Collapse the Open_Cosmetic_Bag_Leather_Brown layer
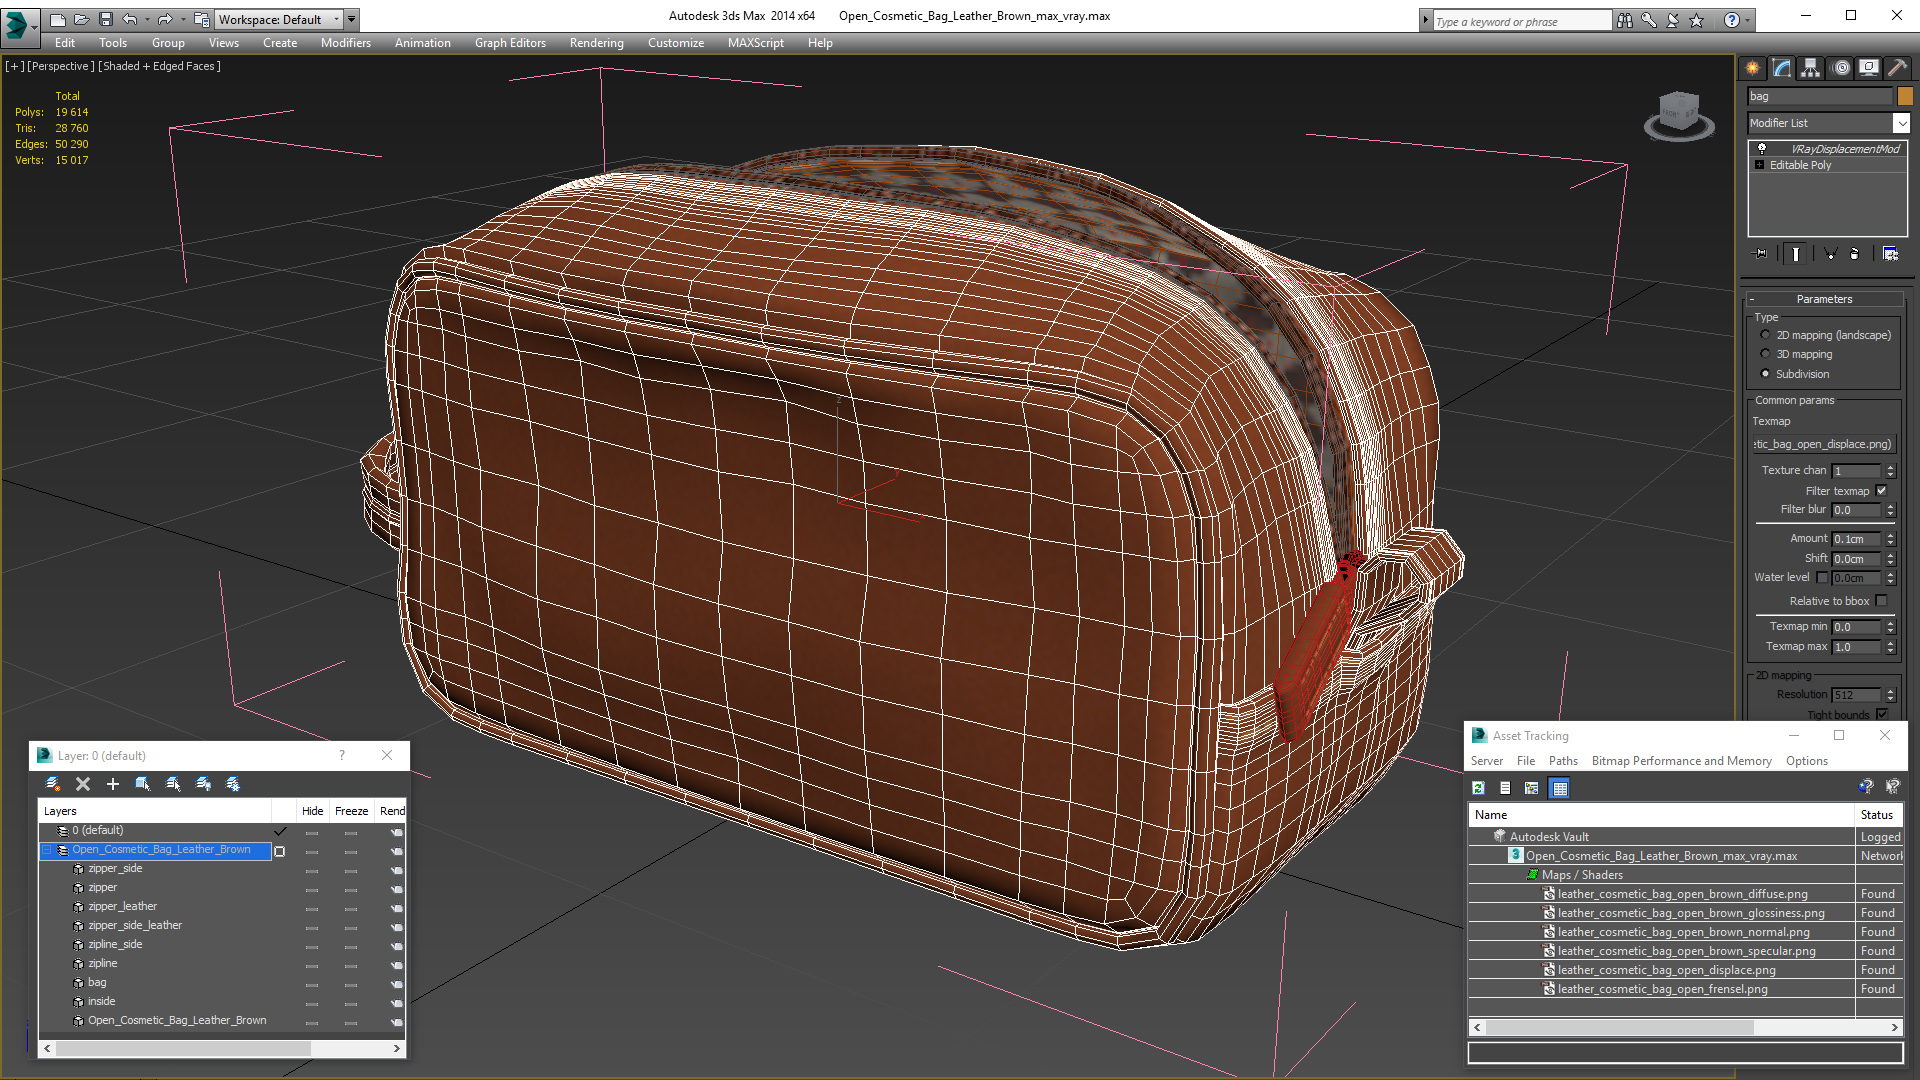Screen dimensions: 1920x1080 (46, 850)
